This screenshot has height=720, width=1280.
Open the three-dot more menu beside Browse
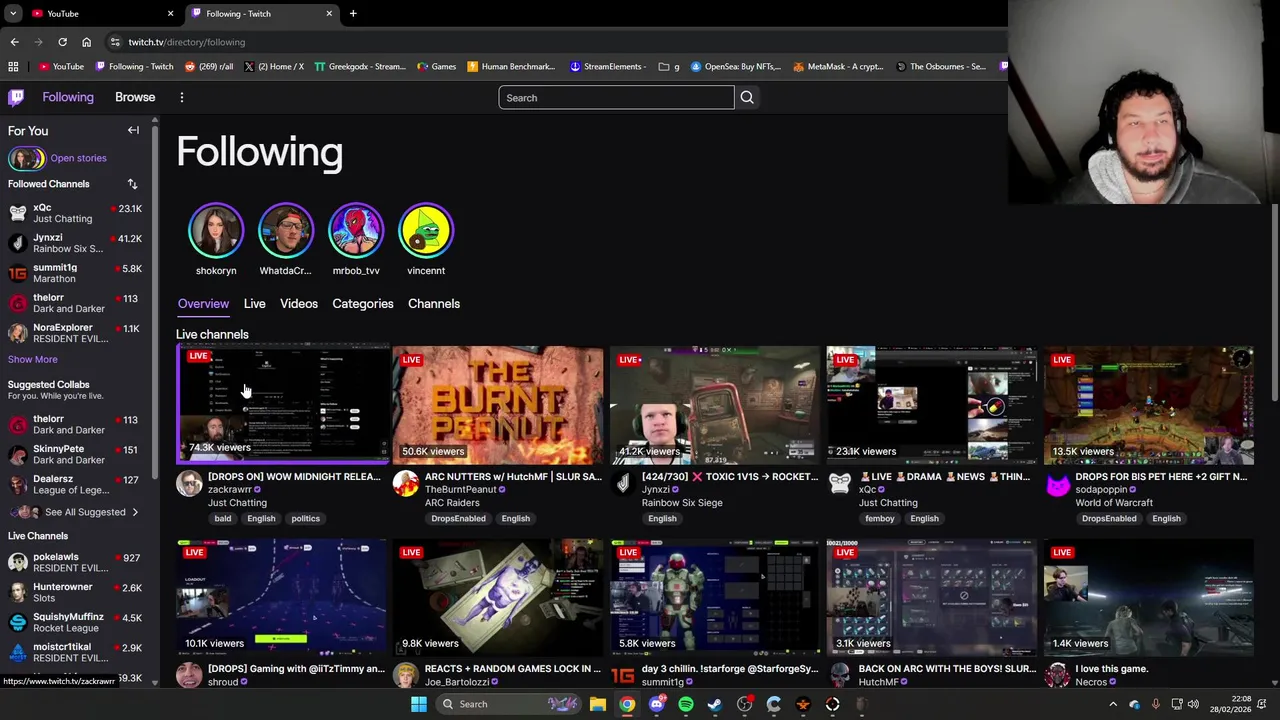182,97
